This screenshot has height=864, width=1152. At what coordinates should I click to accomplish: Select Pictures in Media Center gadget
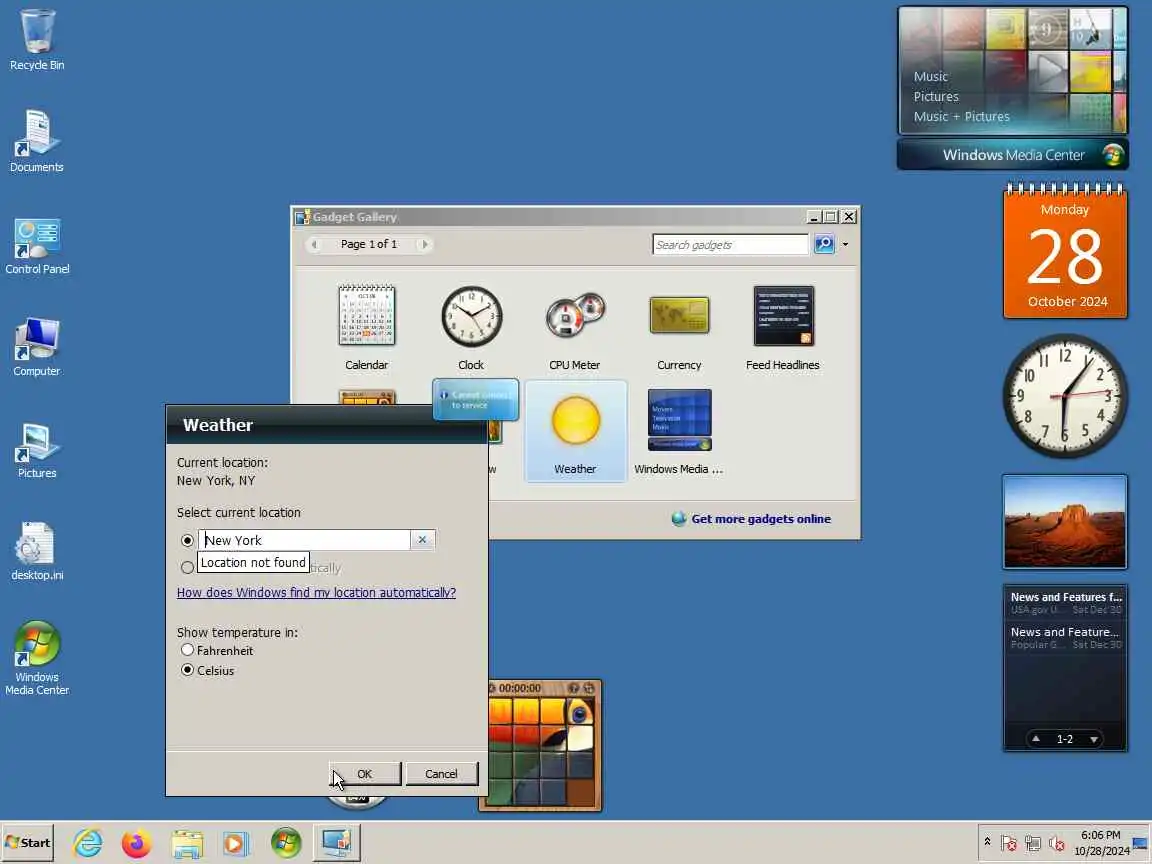coord(936,96)
